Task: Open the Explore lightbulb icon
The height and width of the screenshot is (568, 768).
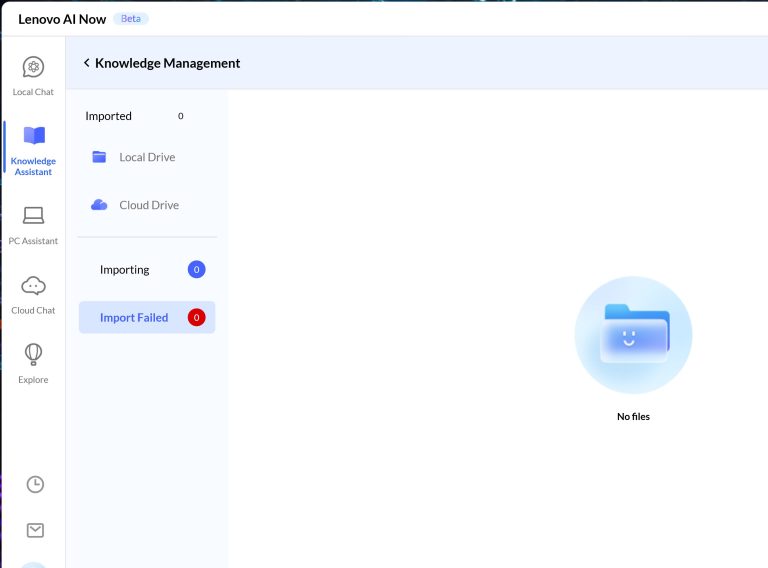Action: [x=33, y=355]
